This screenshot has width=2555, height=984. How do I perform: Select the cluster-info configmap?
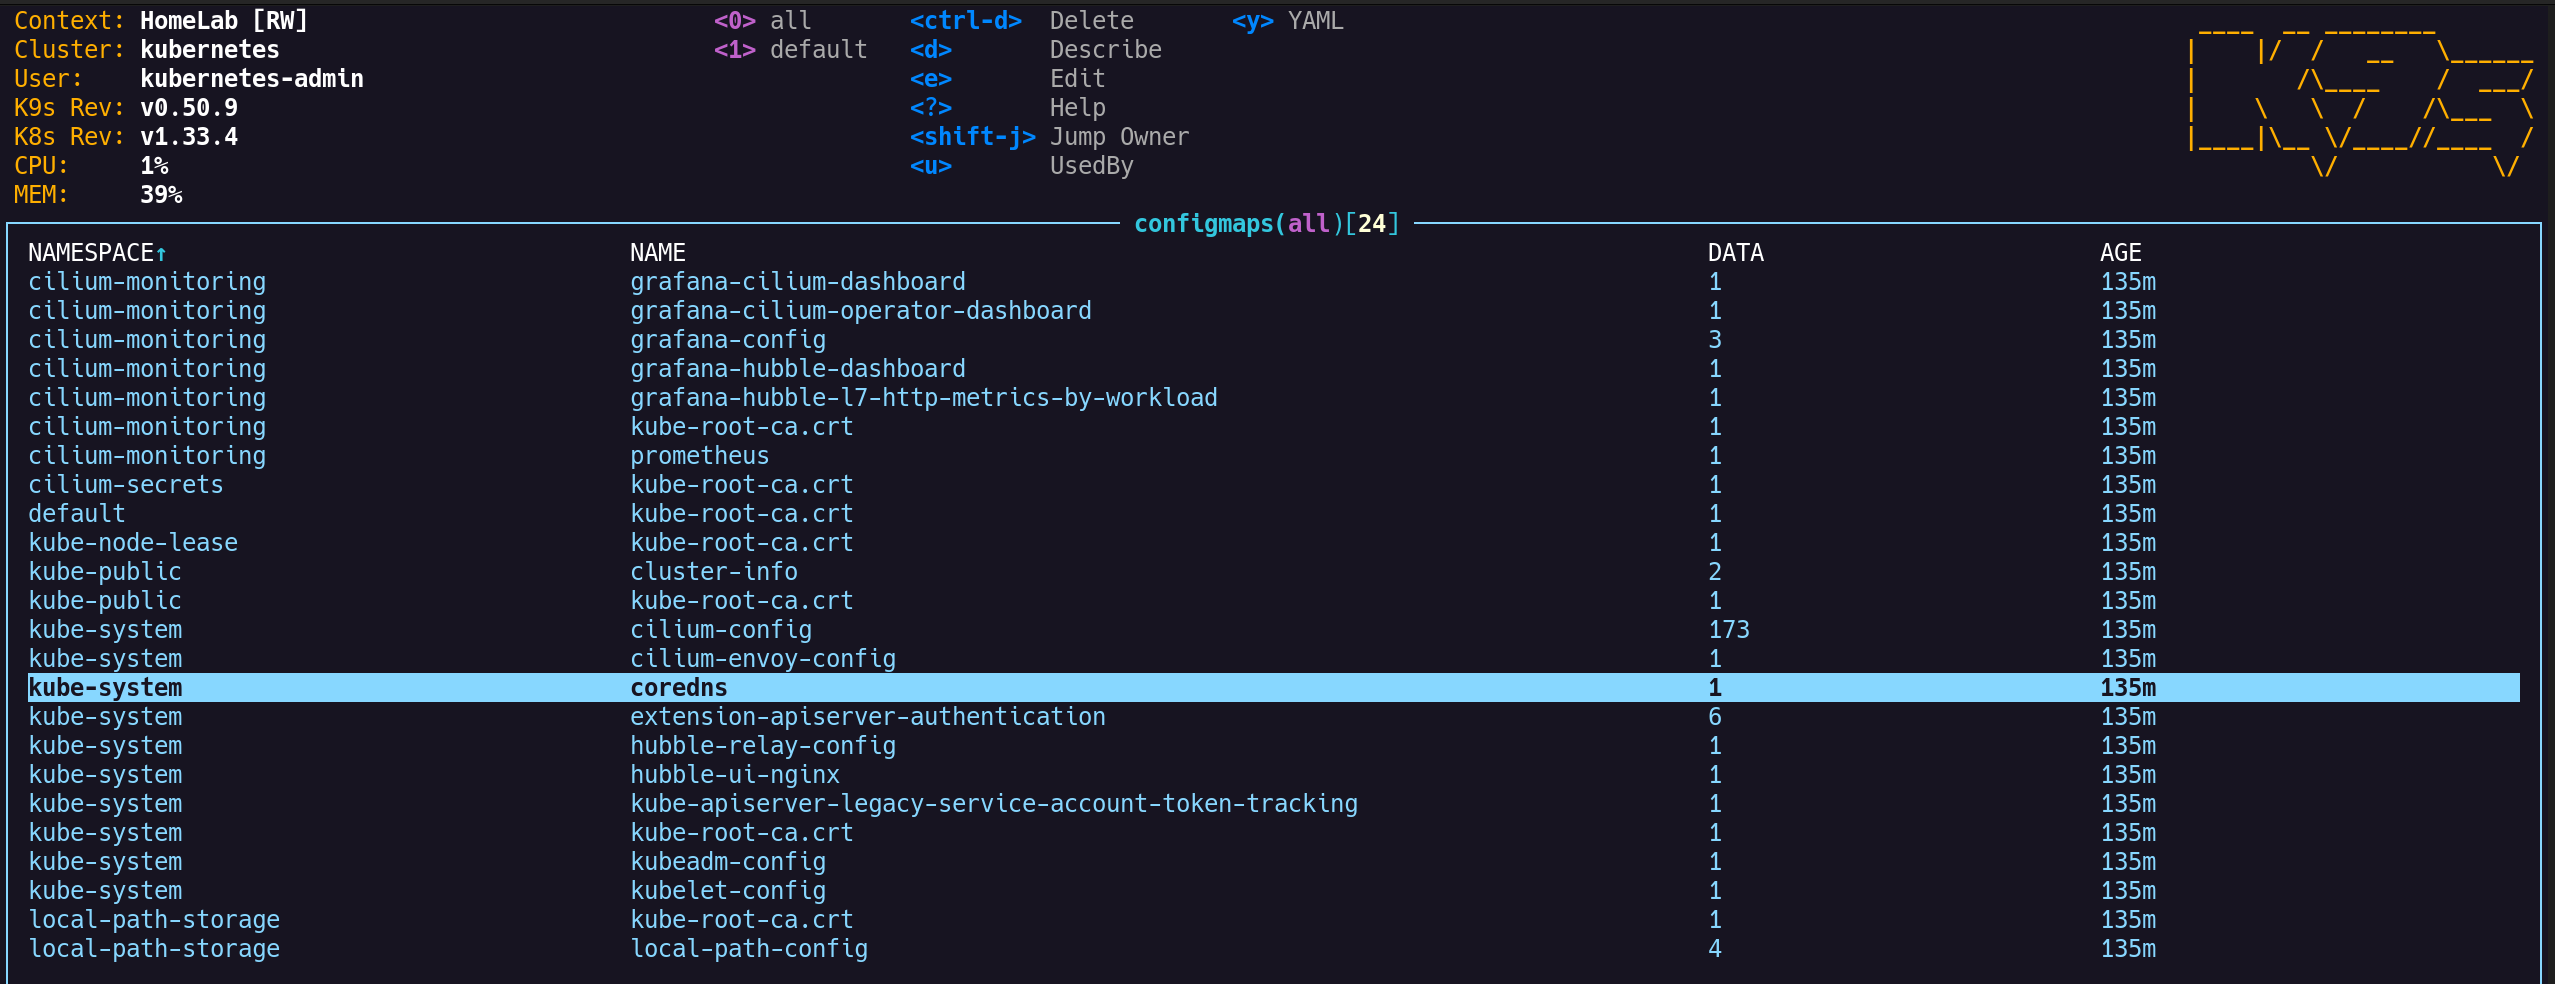(x=1273, y=572)
